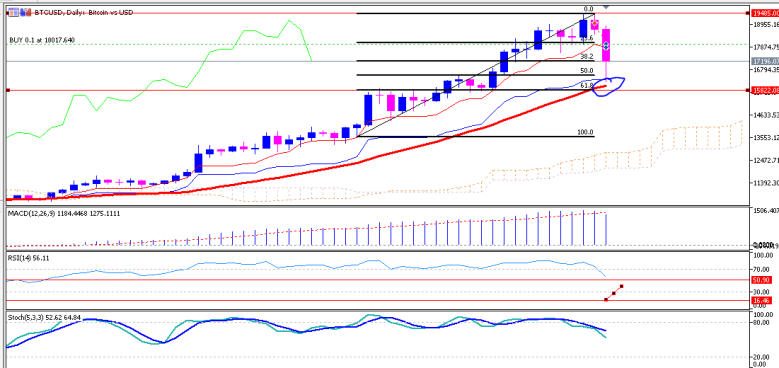The width and height of the screenshot is (779, 368).
Task: Select the short red trendline in RSI window
Action: (614, 293)
